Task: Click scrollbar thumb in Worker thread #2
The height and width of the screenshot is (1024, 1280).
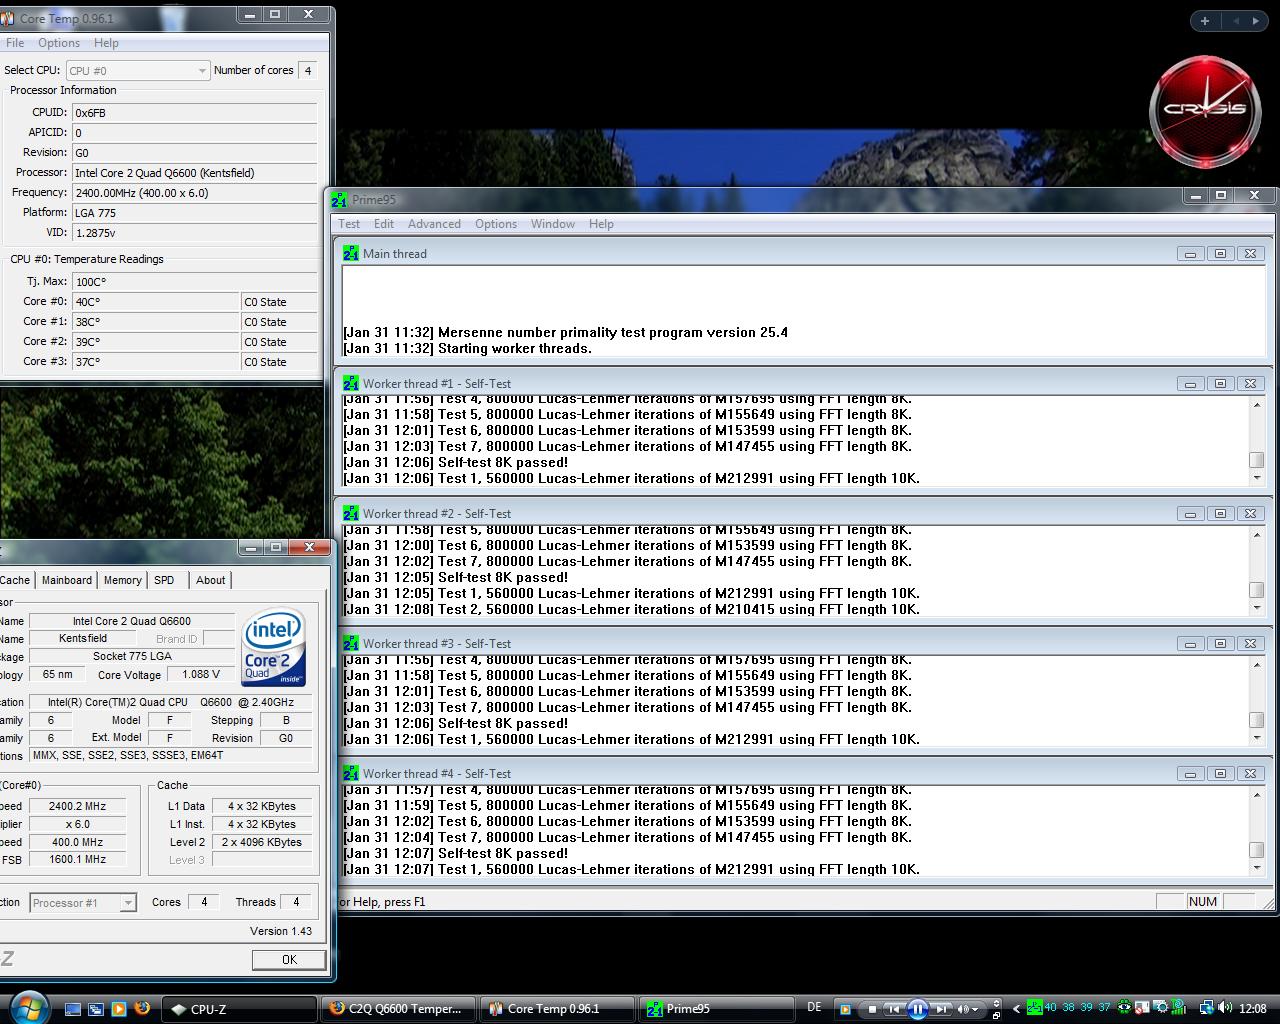Action: click(x=1257, y=590)
